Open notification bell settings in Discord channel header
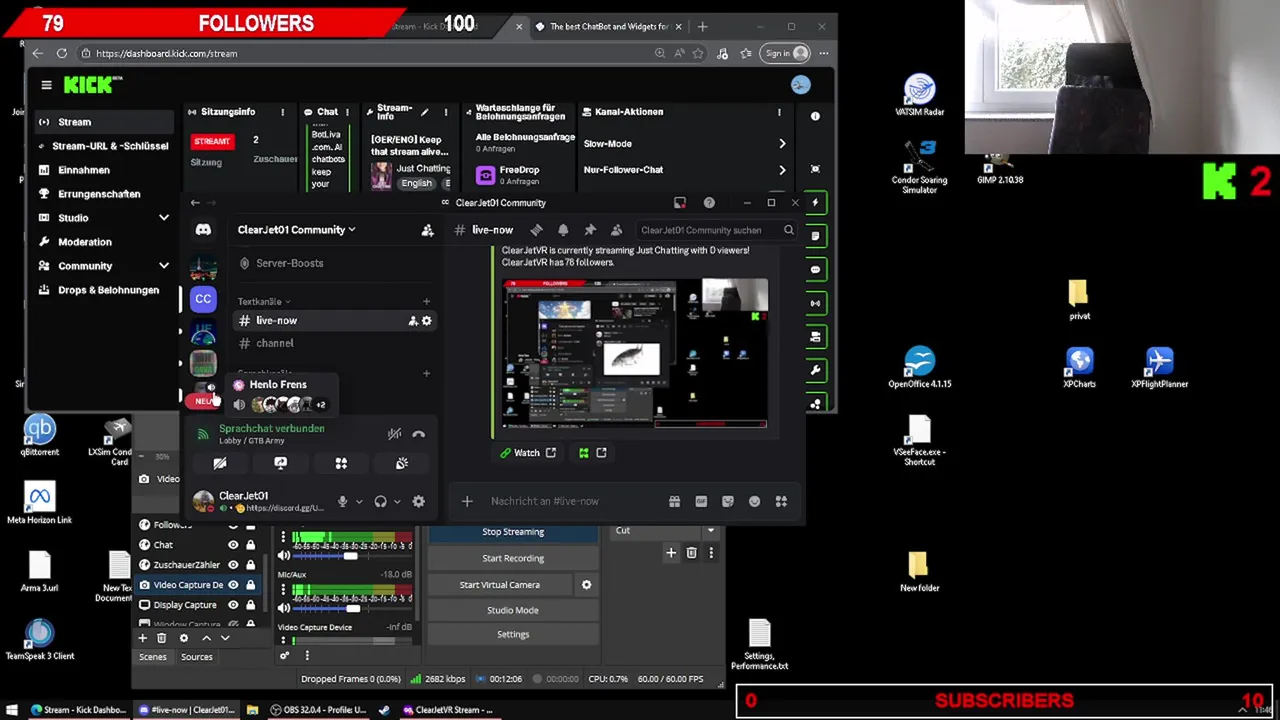The width and height of the screenshot is (1280, 720). point(563,230)
